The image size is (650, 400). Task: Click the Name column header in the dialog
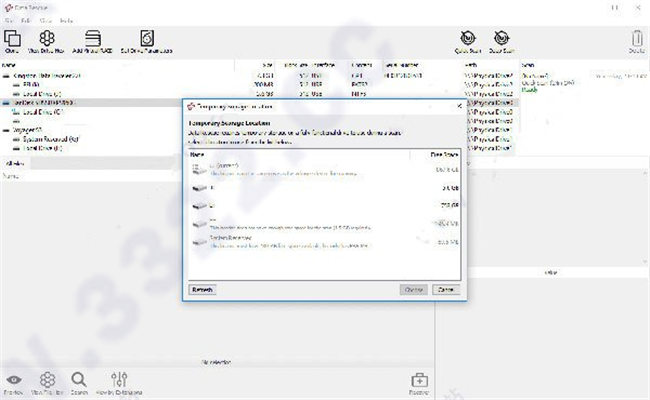[x=197, y=155]
